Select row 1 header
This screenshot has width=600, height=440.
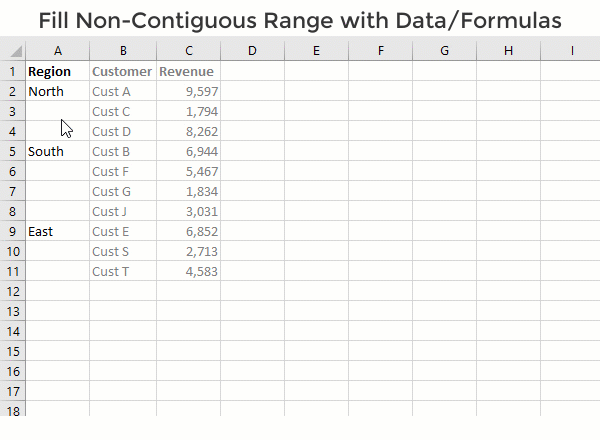pyautogui.click(x=13, y=71)
